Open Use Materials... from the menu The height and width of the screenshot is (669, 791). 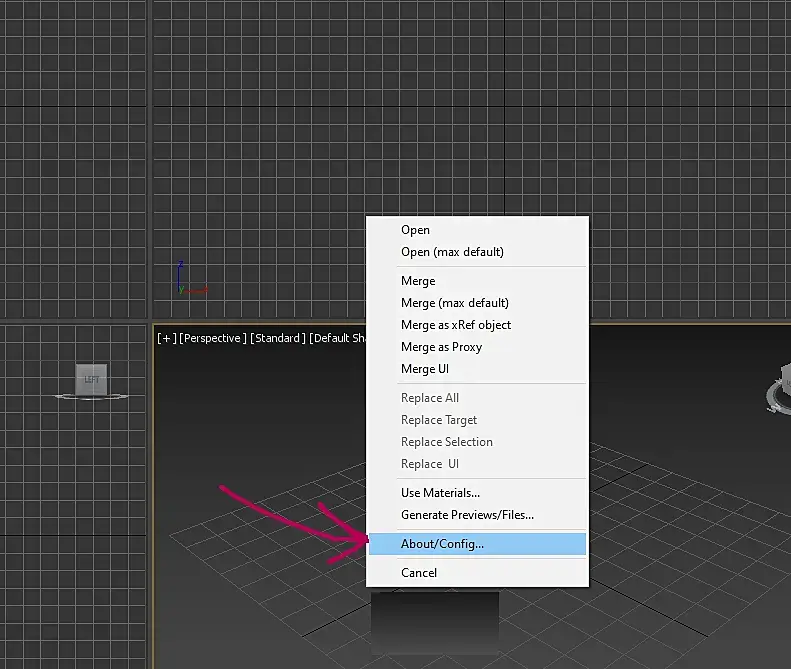pos(477,493)
